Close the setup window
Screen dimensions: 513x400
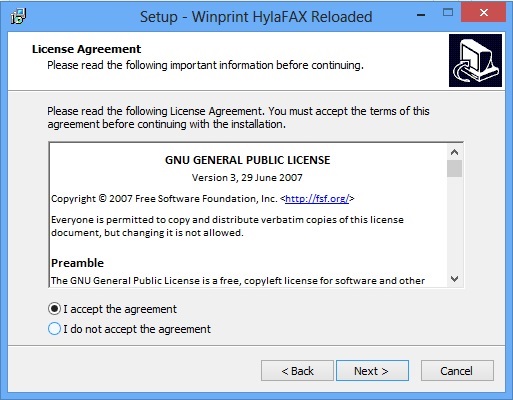click(483, 13)
